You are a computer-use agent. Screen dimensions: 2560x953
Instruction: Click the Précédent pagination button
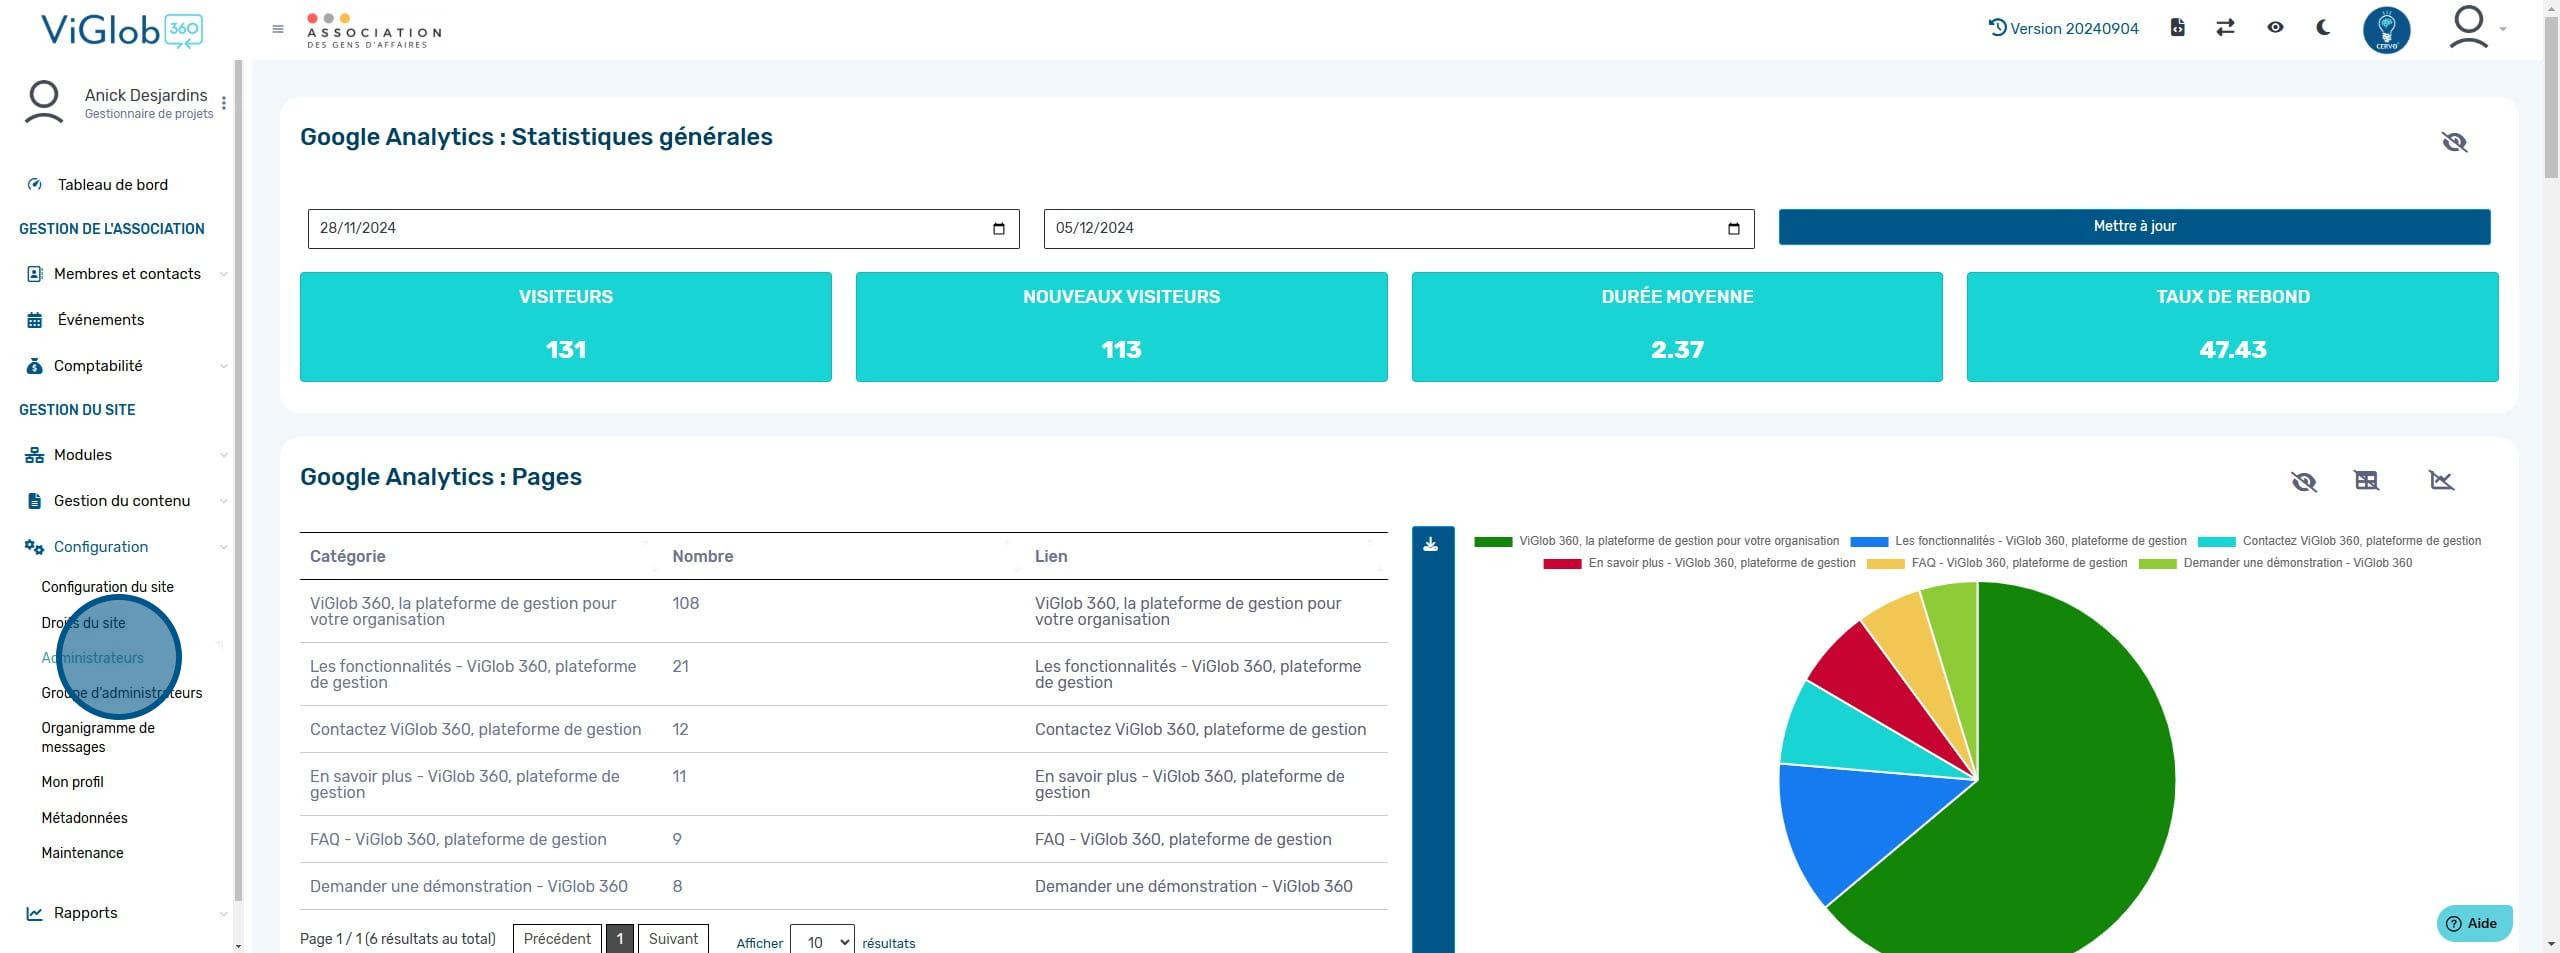557,939
